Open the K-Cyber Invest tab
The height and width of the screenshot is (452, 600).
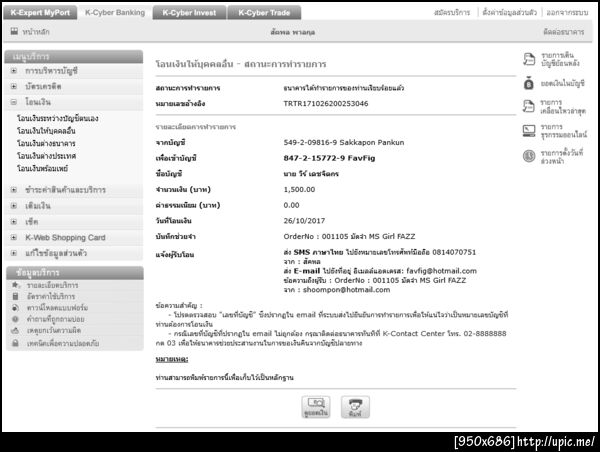(x=189, y=13)
